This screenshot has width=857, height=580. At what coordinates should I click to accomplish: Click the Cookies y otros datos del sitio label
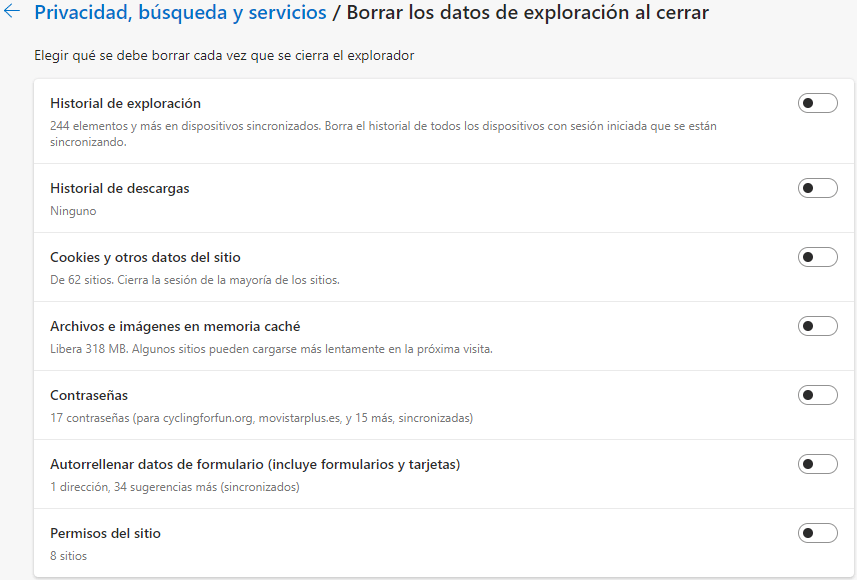[145, 257]
